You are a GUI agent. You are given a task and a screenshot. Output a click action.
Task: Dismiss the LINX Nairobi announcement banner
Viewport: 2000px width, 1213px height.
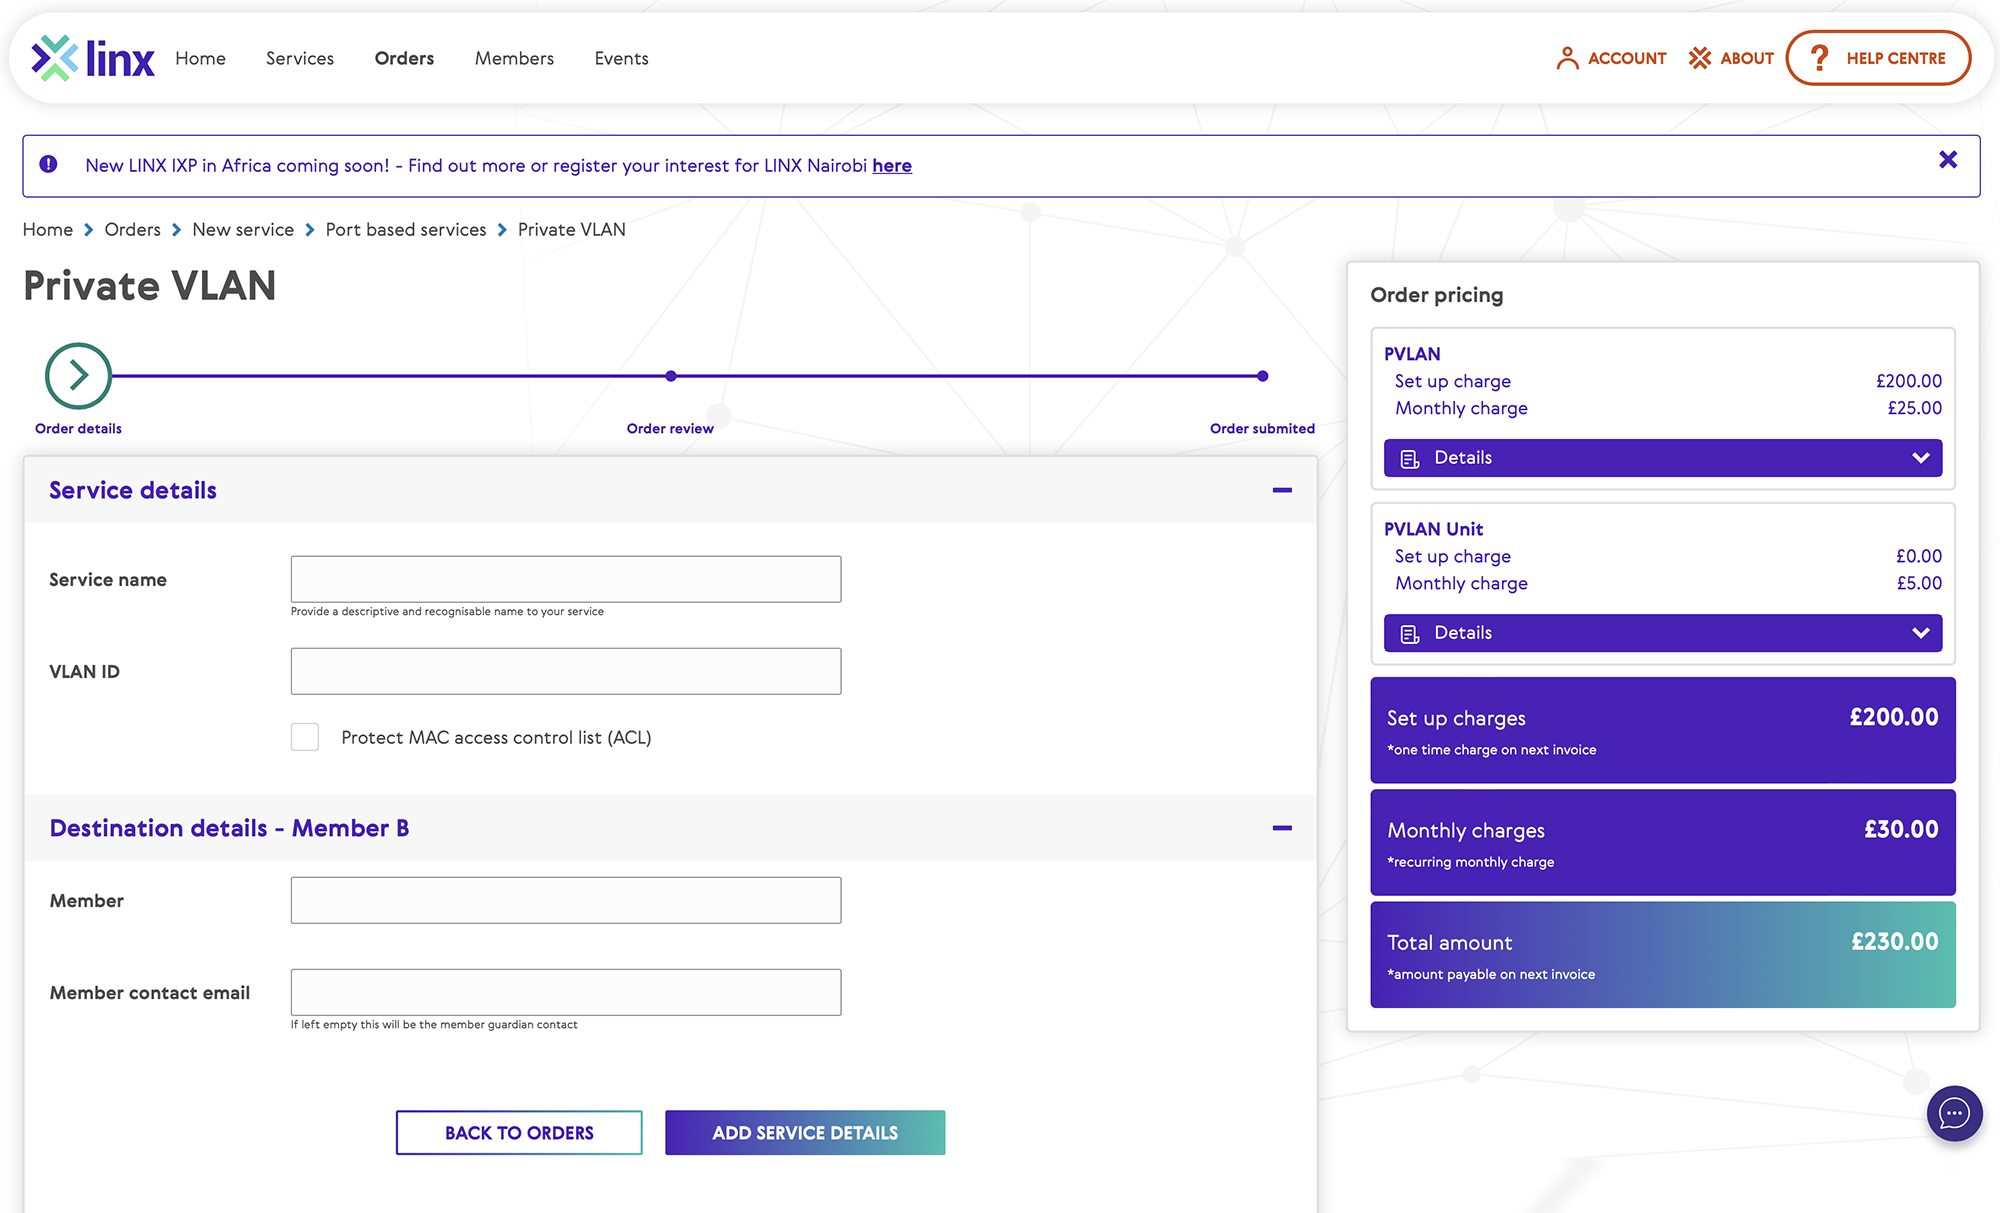pyautogui.click(x=1948, y=159)
